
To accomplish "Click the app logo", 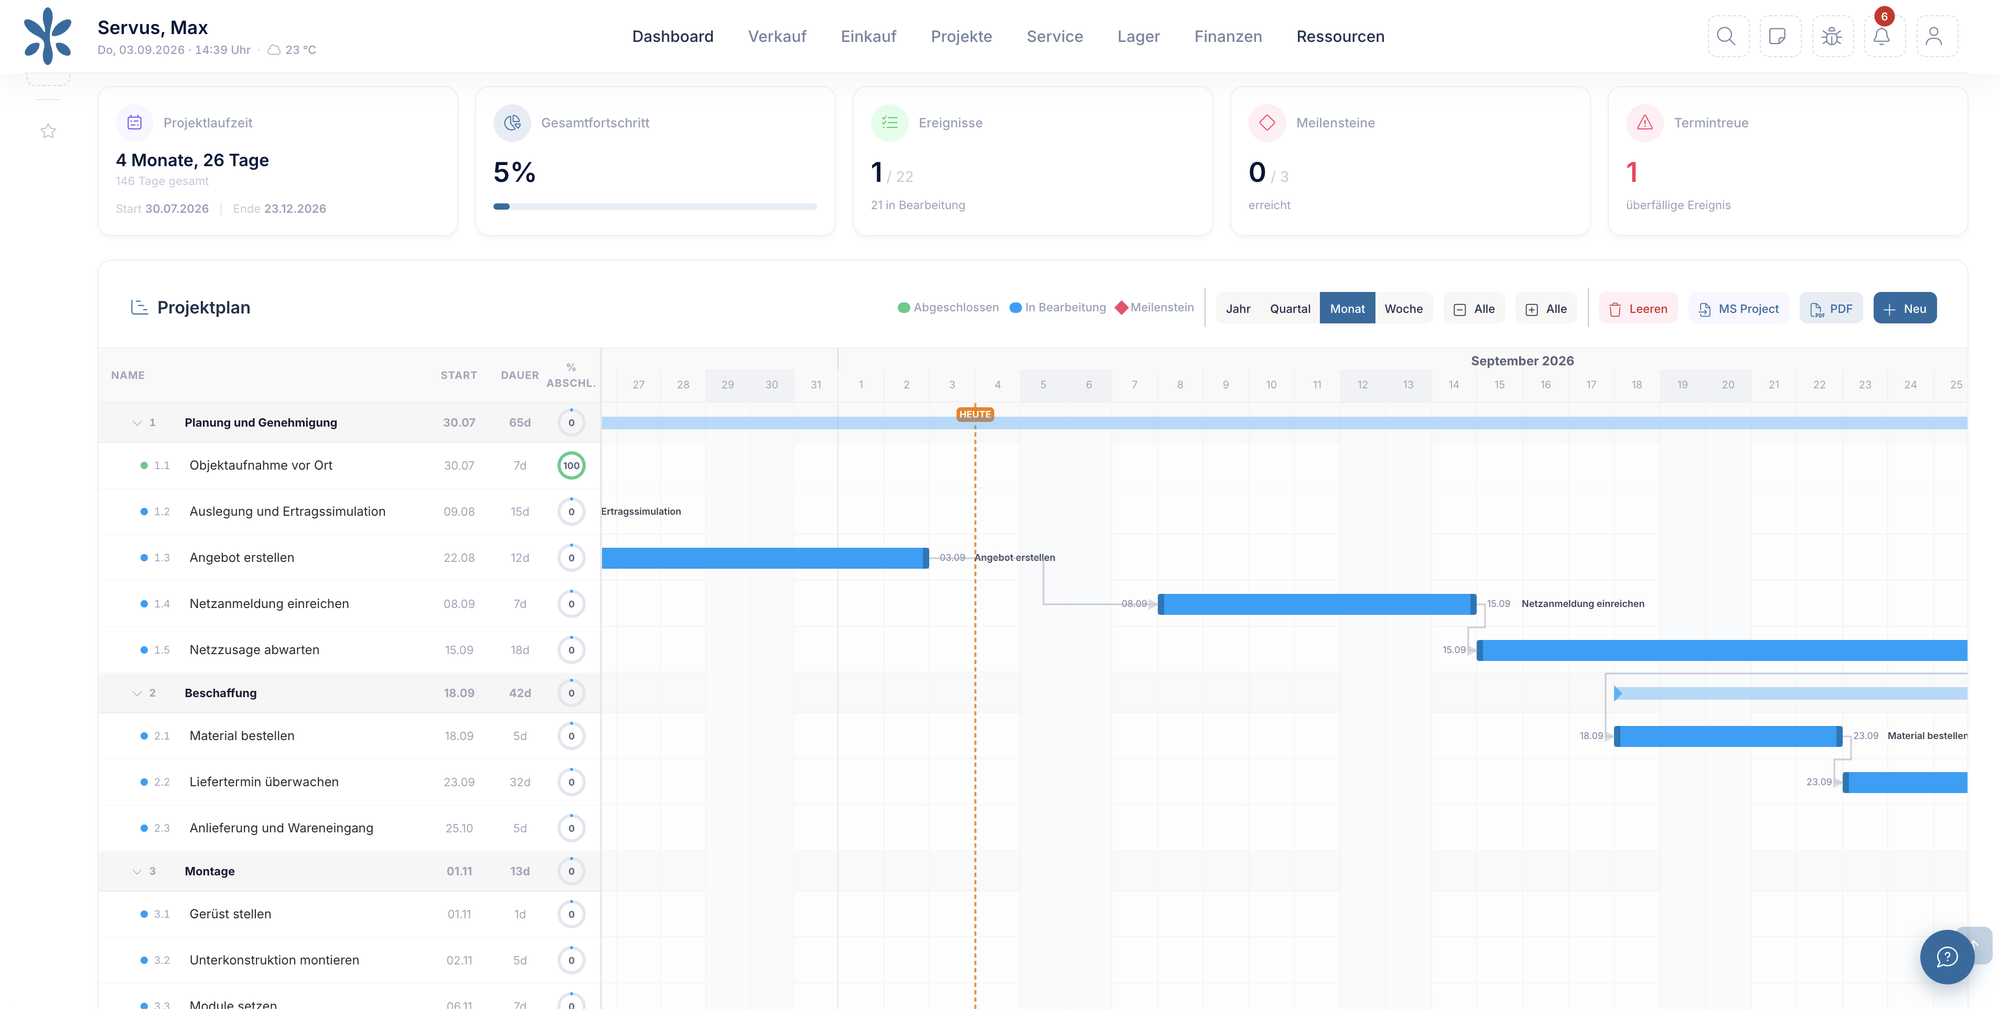I will click(48, 36).
